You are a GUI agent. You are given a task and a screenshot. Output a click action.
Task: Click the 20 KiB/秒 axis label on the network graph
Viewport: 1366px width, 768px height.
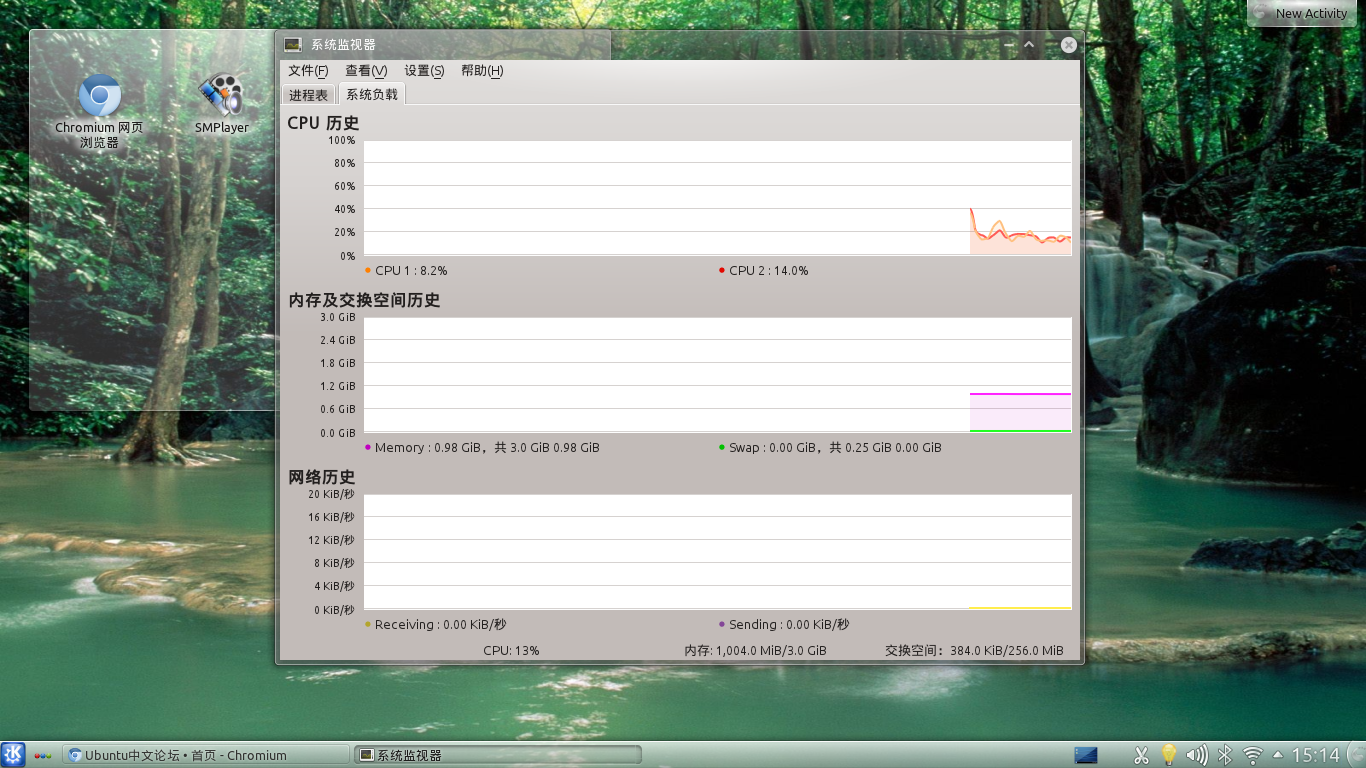(331, 494)
